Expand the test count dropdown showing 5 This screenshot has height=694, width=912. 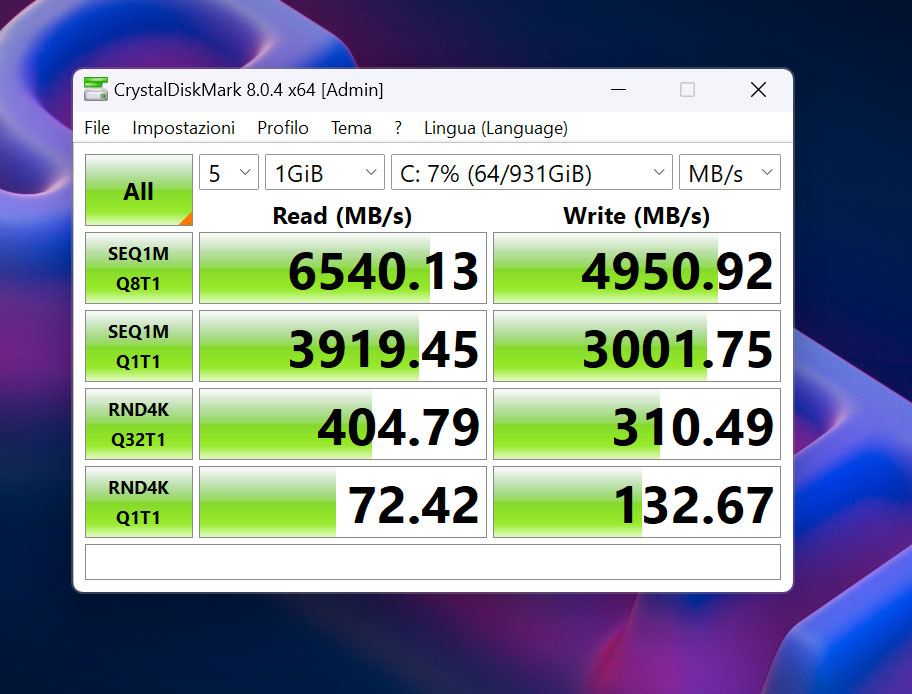[x=229, y=172]
